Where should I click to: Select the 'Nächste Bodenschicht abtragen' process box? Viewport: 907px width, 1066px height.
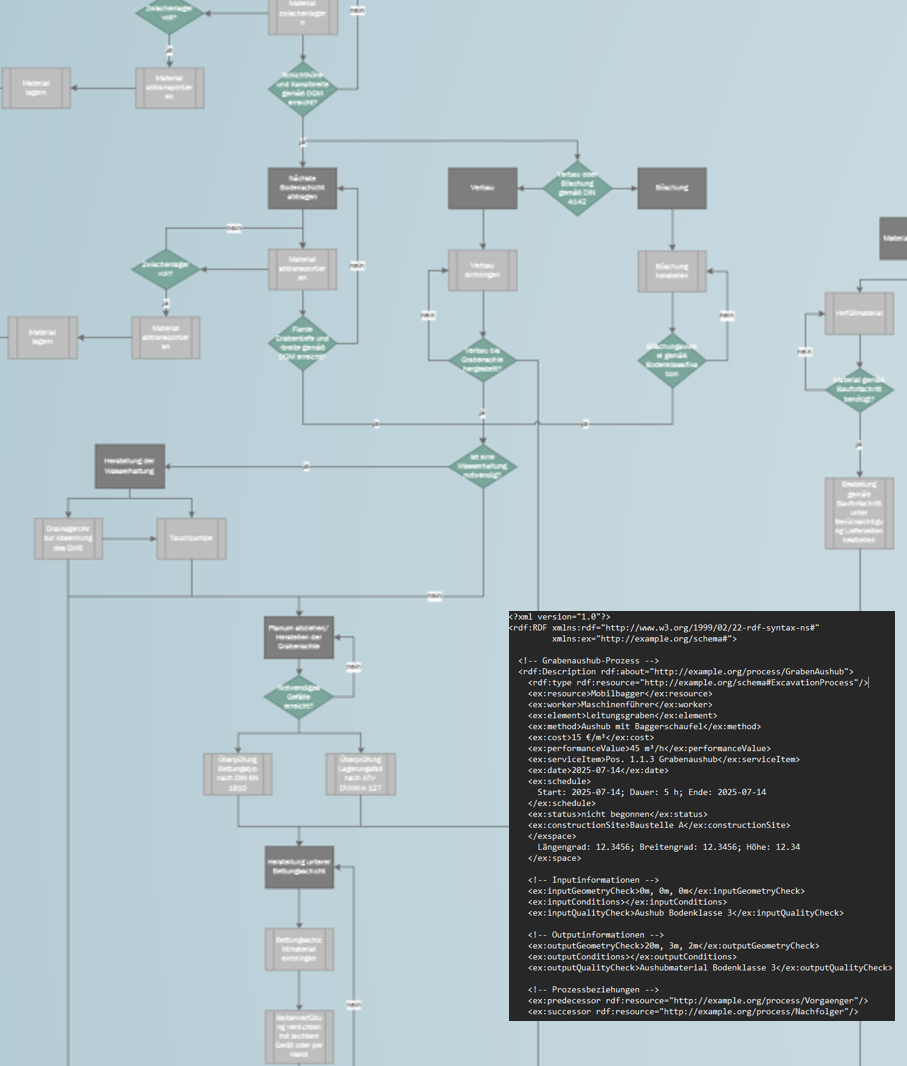pyautogui.click(x=302, y=188)
